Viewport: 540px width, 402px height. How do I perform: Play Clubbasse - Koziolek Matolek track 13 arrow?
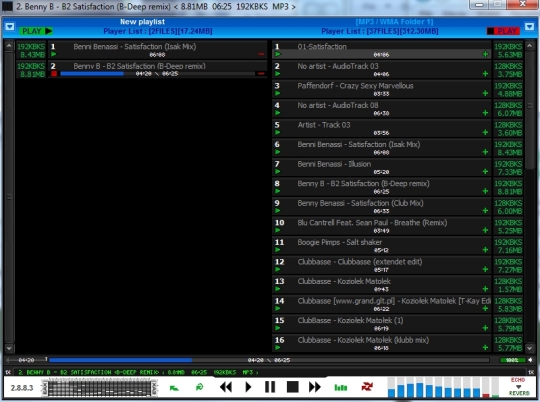[278, 289]
